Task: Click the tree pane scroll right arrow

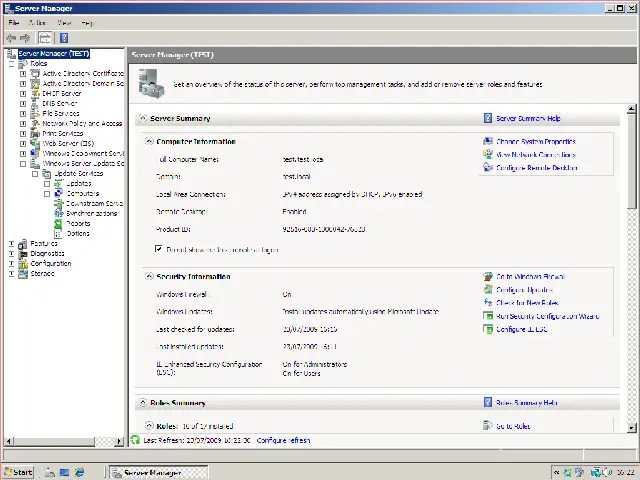Action: 119,441
